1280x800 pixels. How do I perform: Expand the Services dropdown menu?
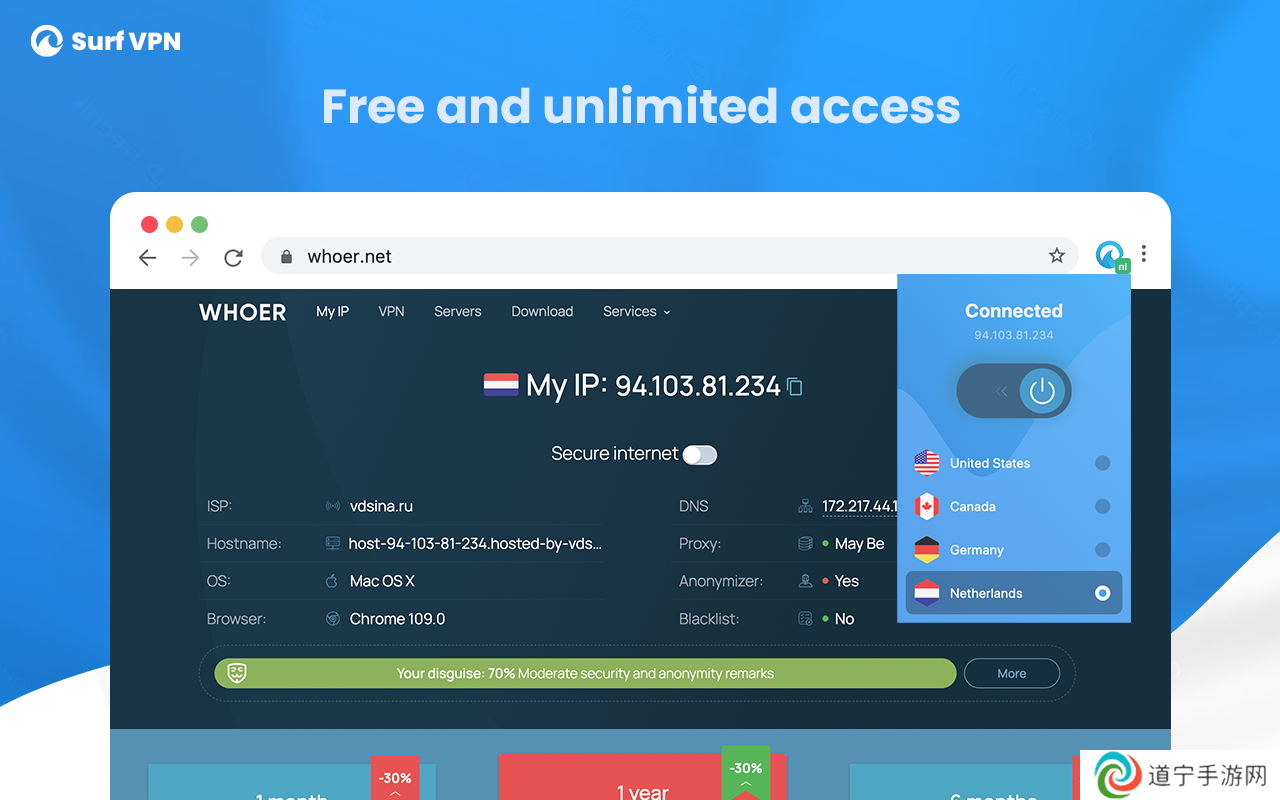coord(636,312)
